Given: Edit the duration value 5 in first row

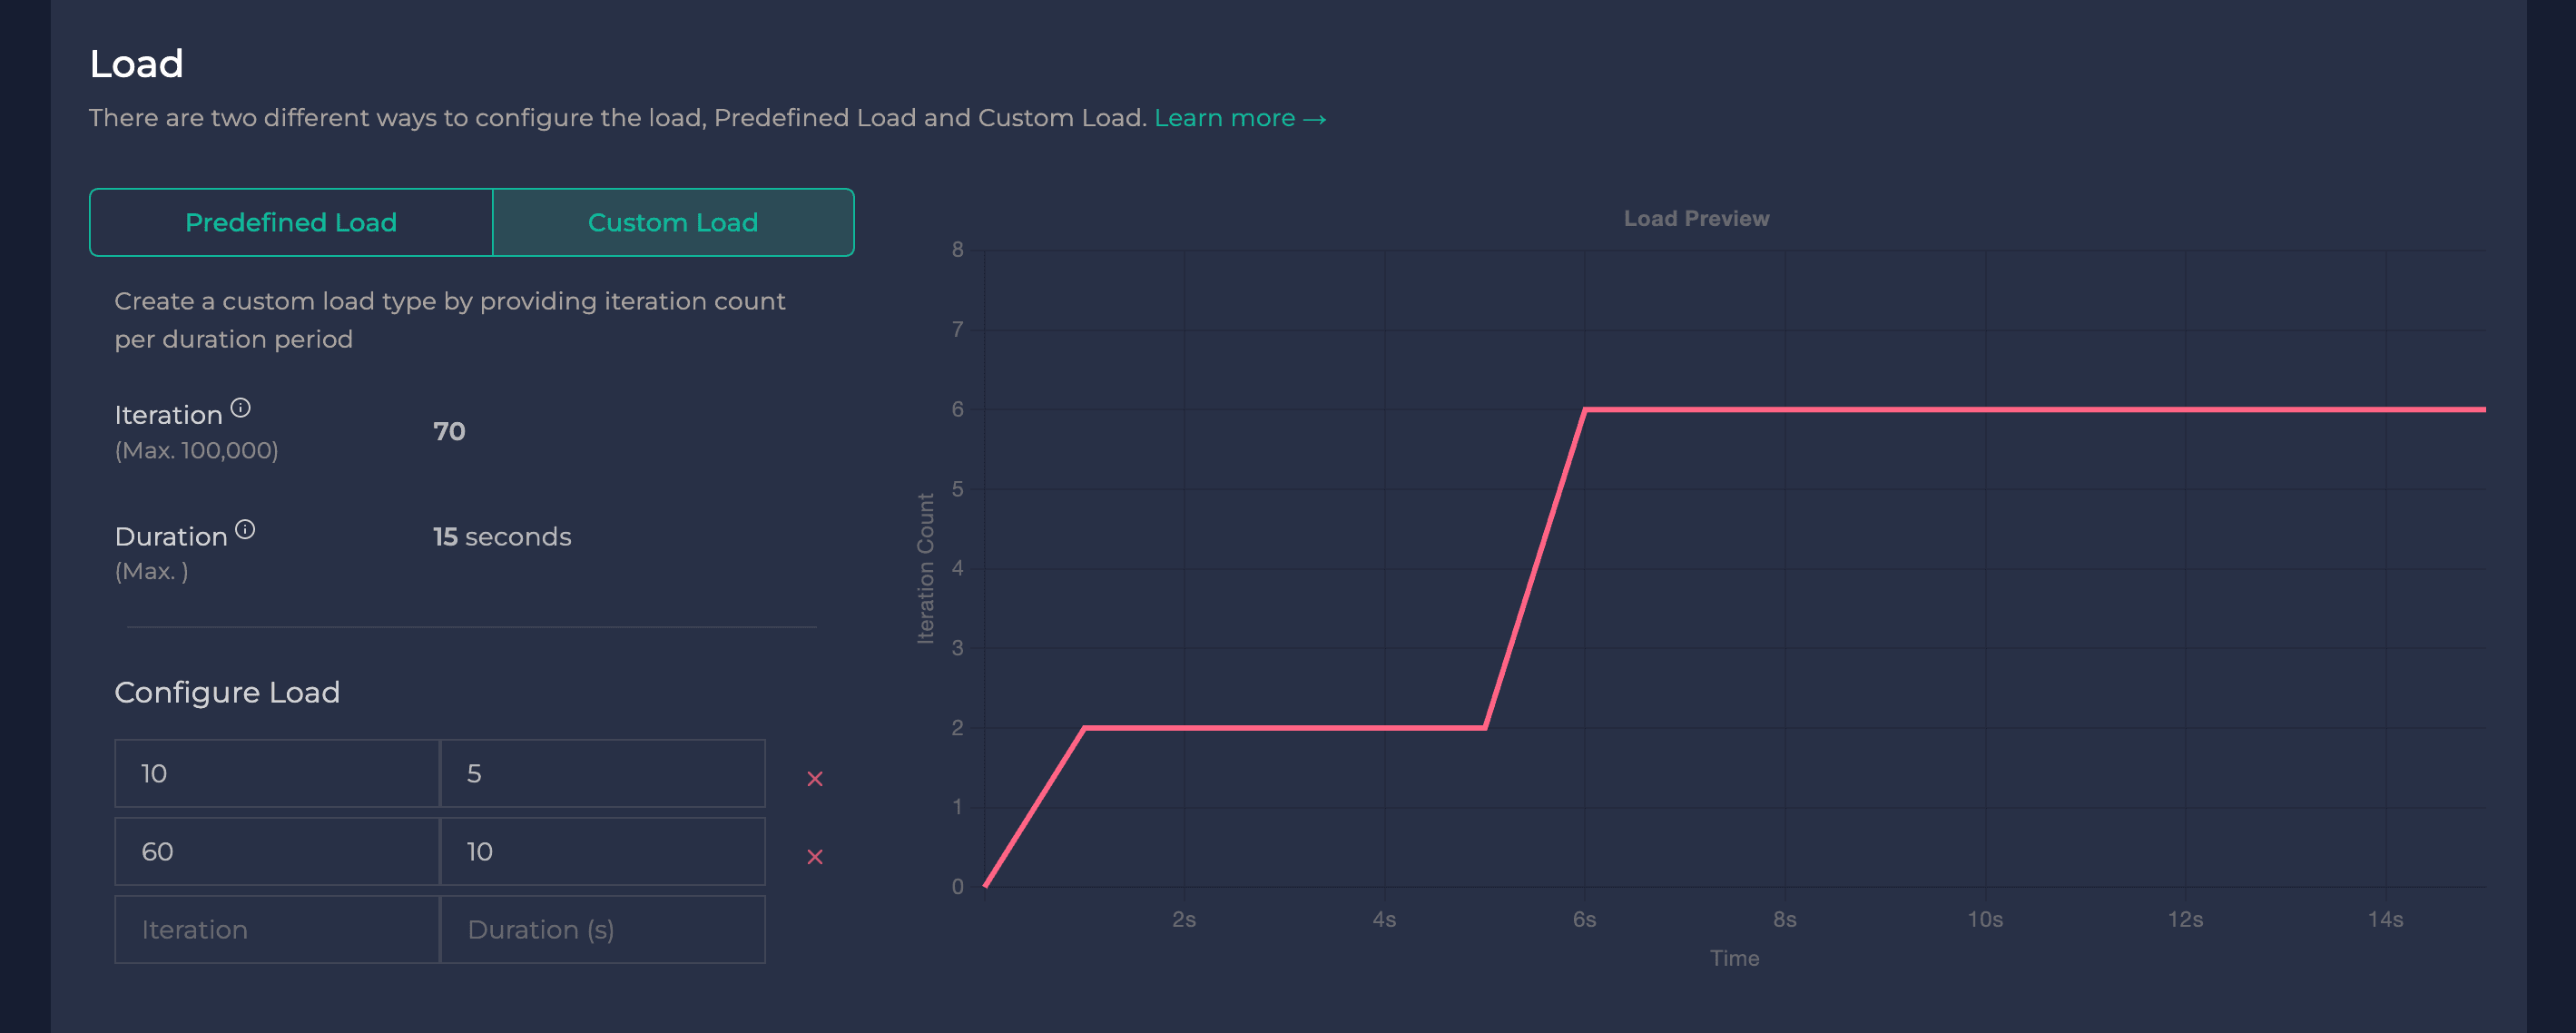Looking at the screenshot, I should (601, 773).
